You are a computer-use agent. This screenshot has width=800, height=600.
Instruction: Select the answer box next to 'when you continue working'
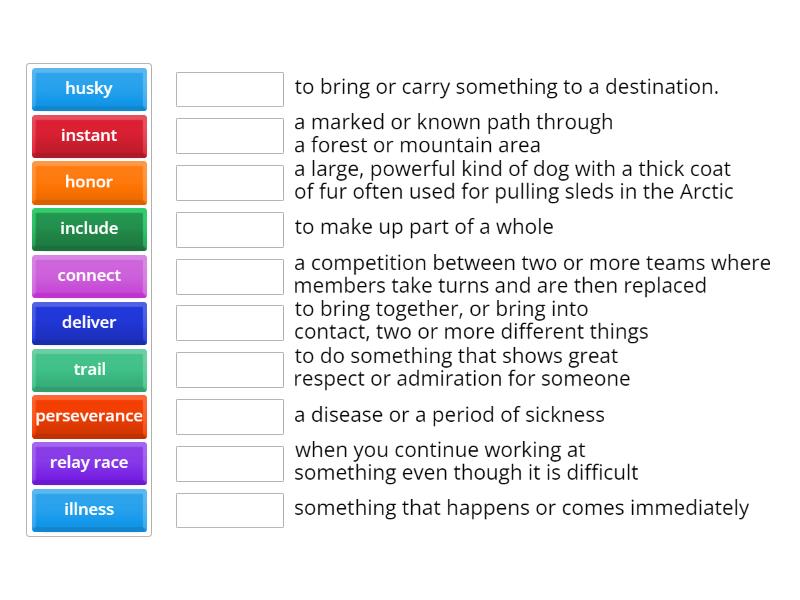pyautogui.click(x=229, y=462)
